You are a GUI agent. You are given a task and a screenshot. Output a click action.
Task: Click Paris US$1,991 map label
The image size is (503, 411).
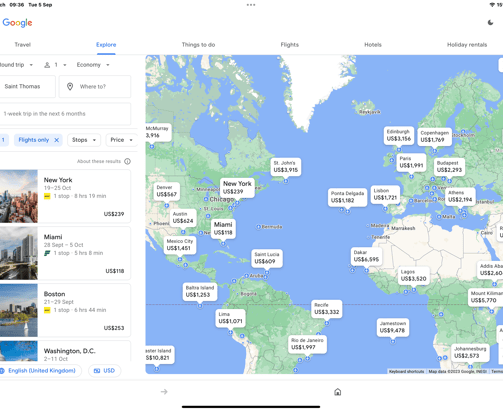[411, 162]
